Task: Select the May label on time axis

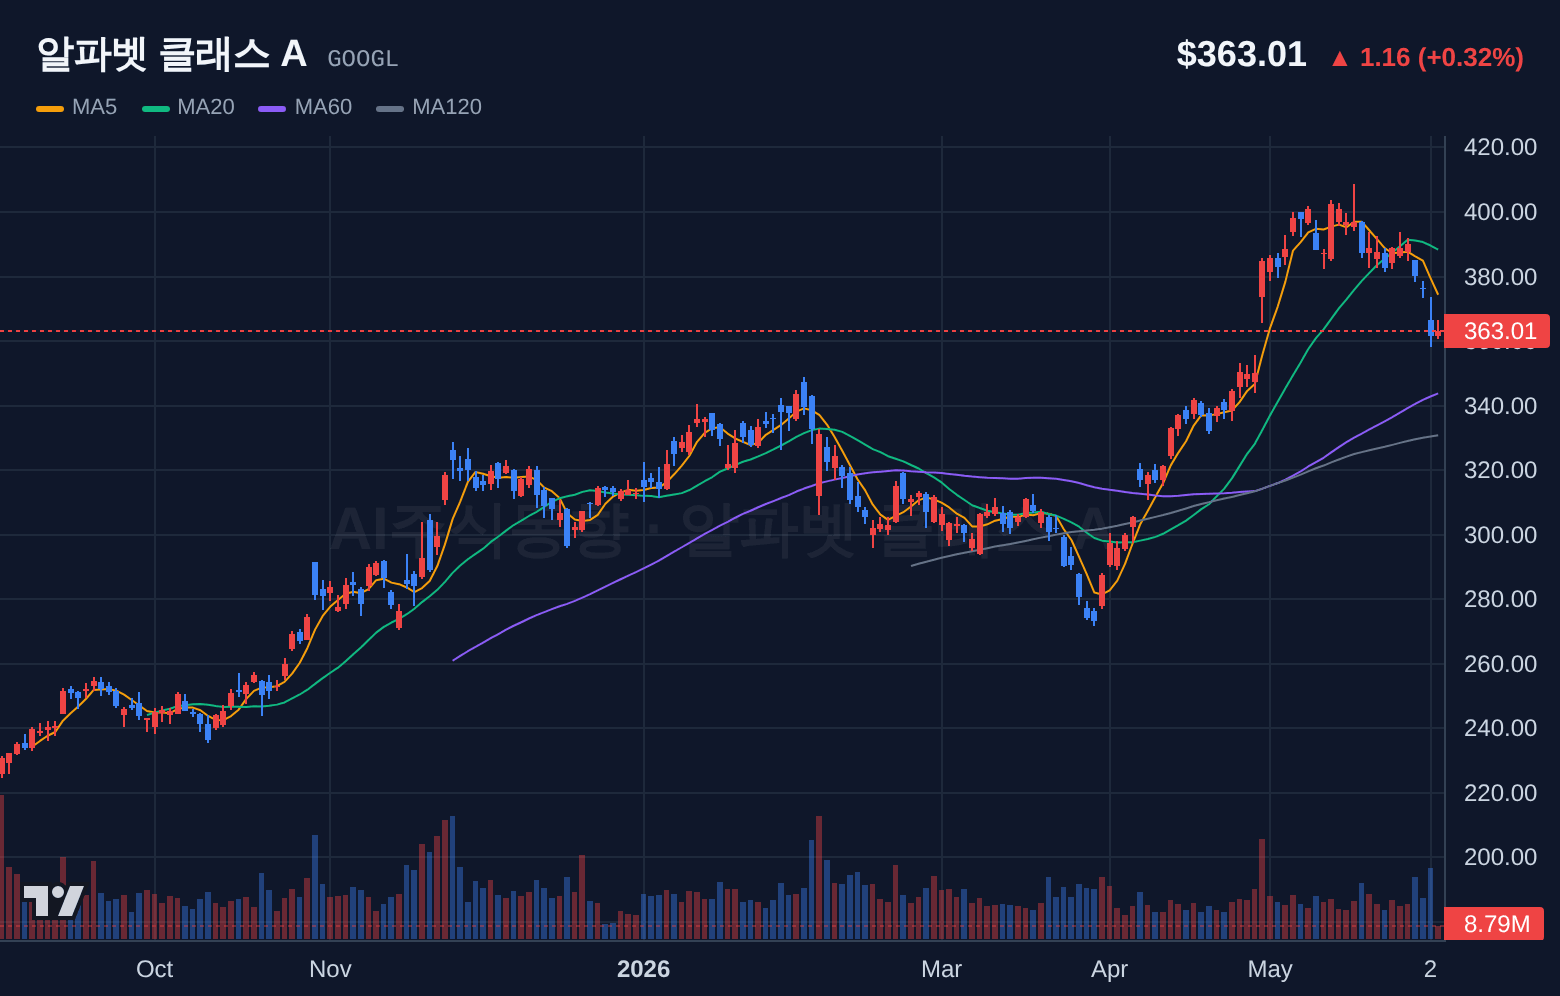Action: coord(1270,969)
